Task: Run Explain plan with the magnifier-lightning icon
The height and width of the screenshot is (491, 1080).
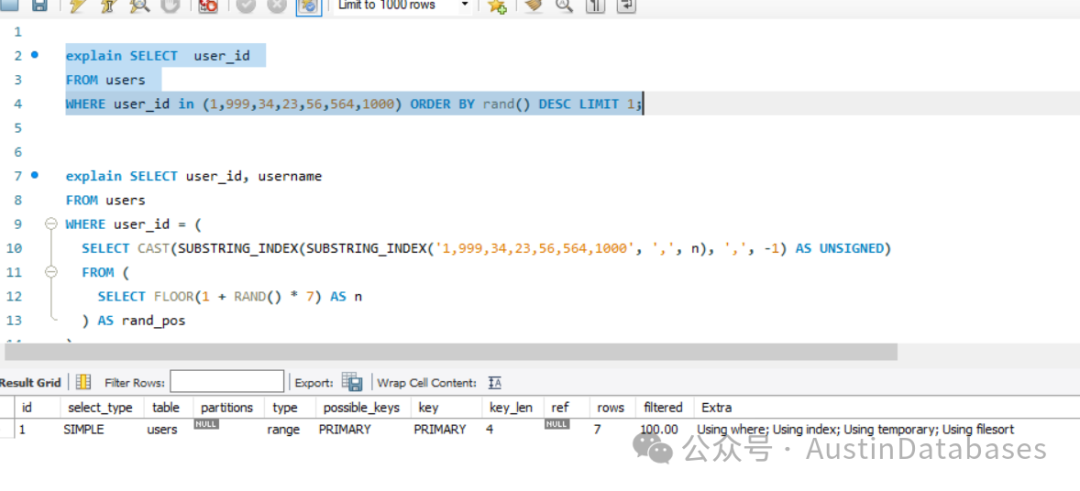Action: [x=139, y=6]
